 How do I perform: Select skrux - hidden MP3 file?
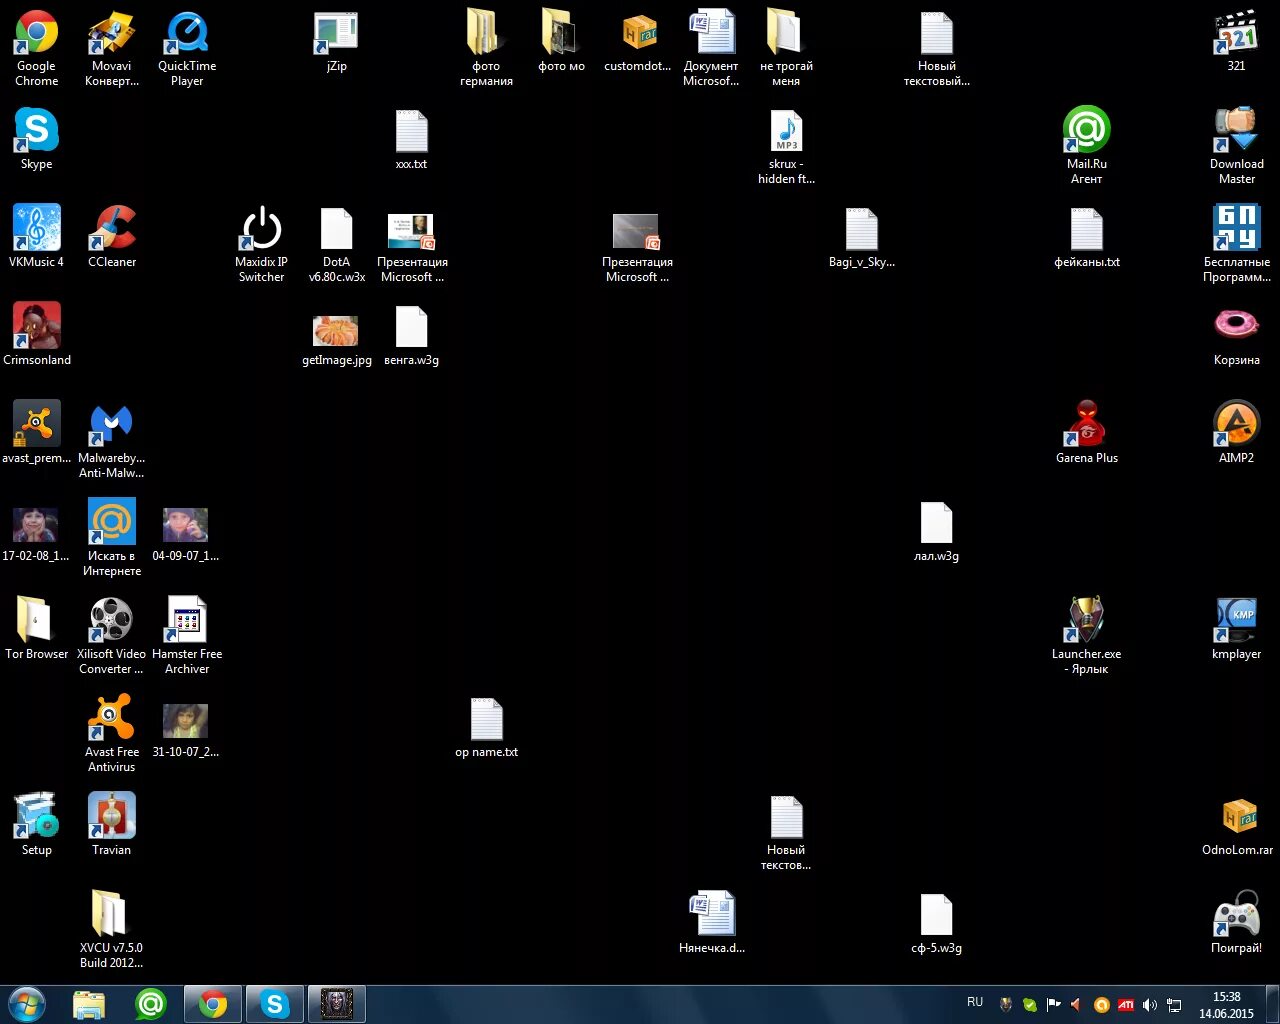[x=787, y=146]
